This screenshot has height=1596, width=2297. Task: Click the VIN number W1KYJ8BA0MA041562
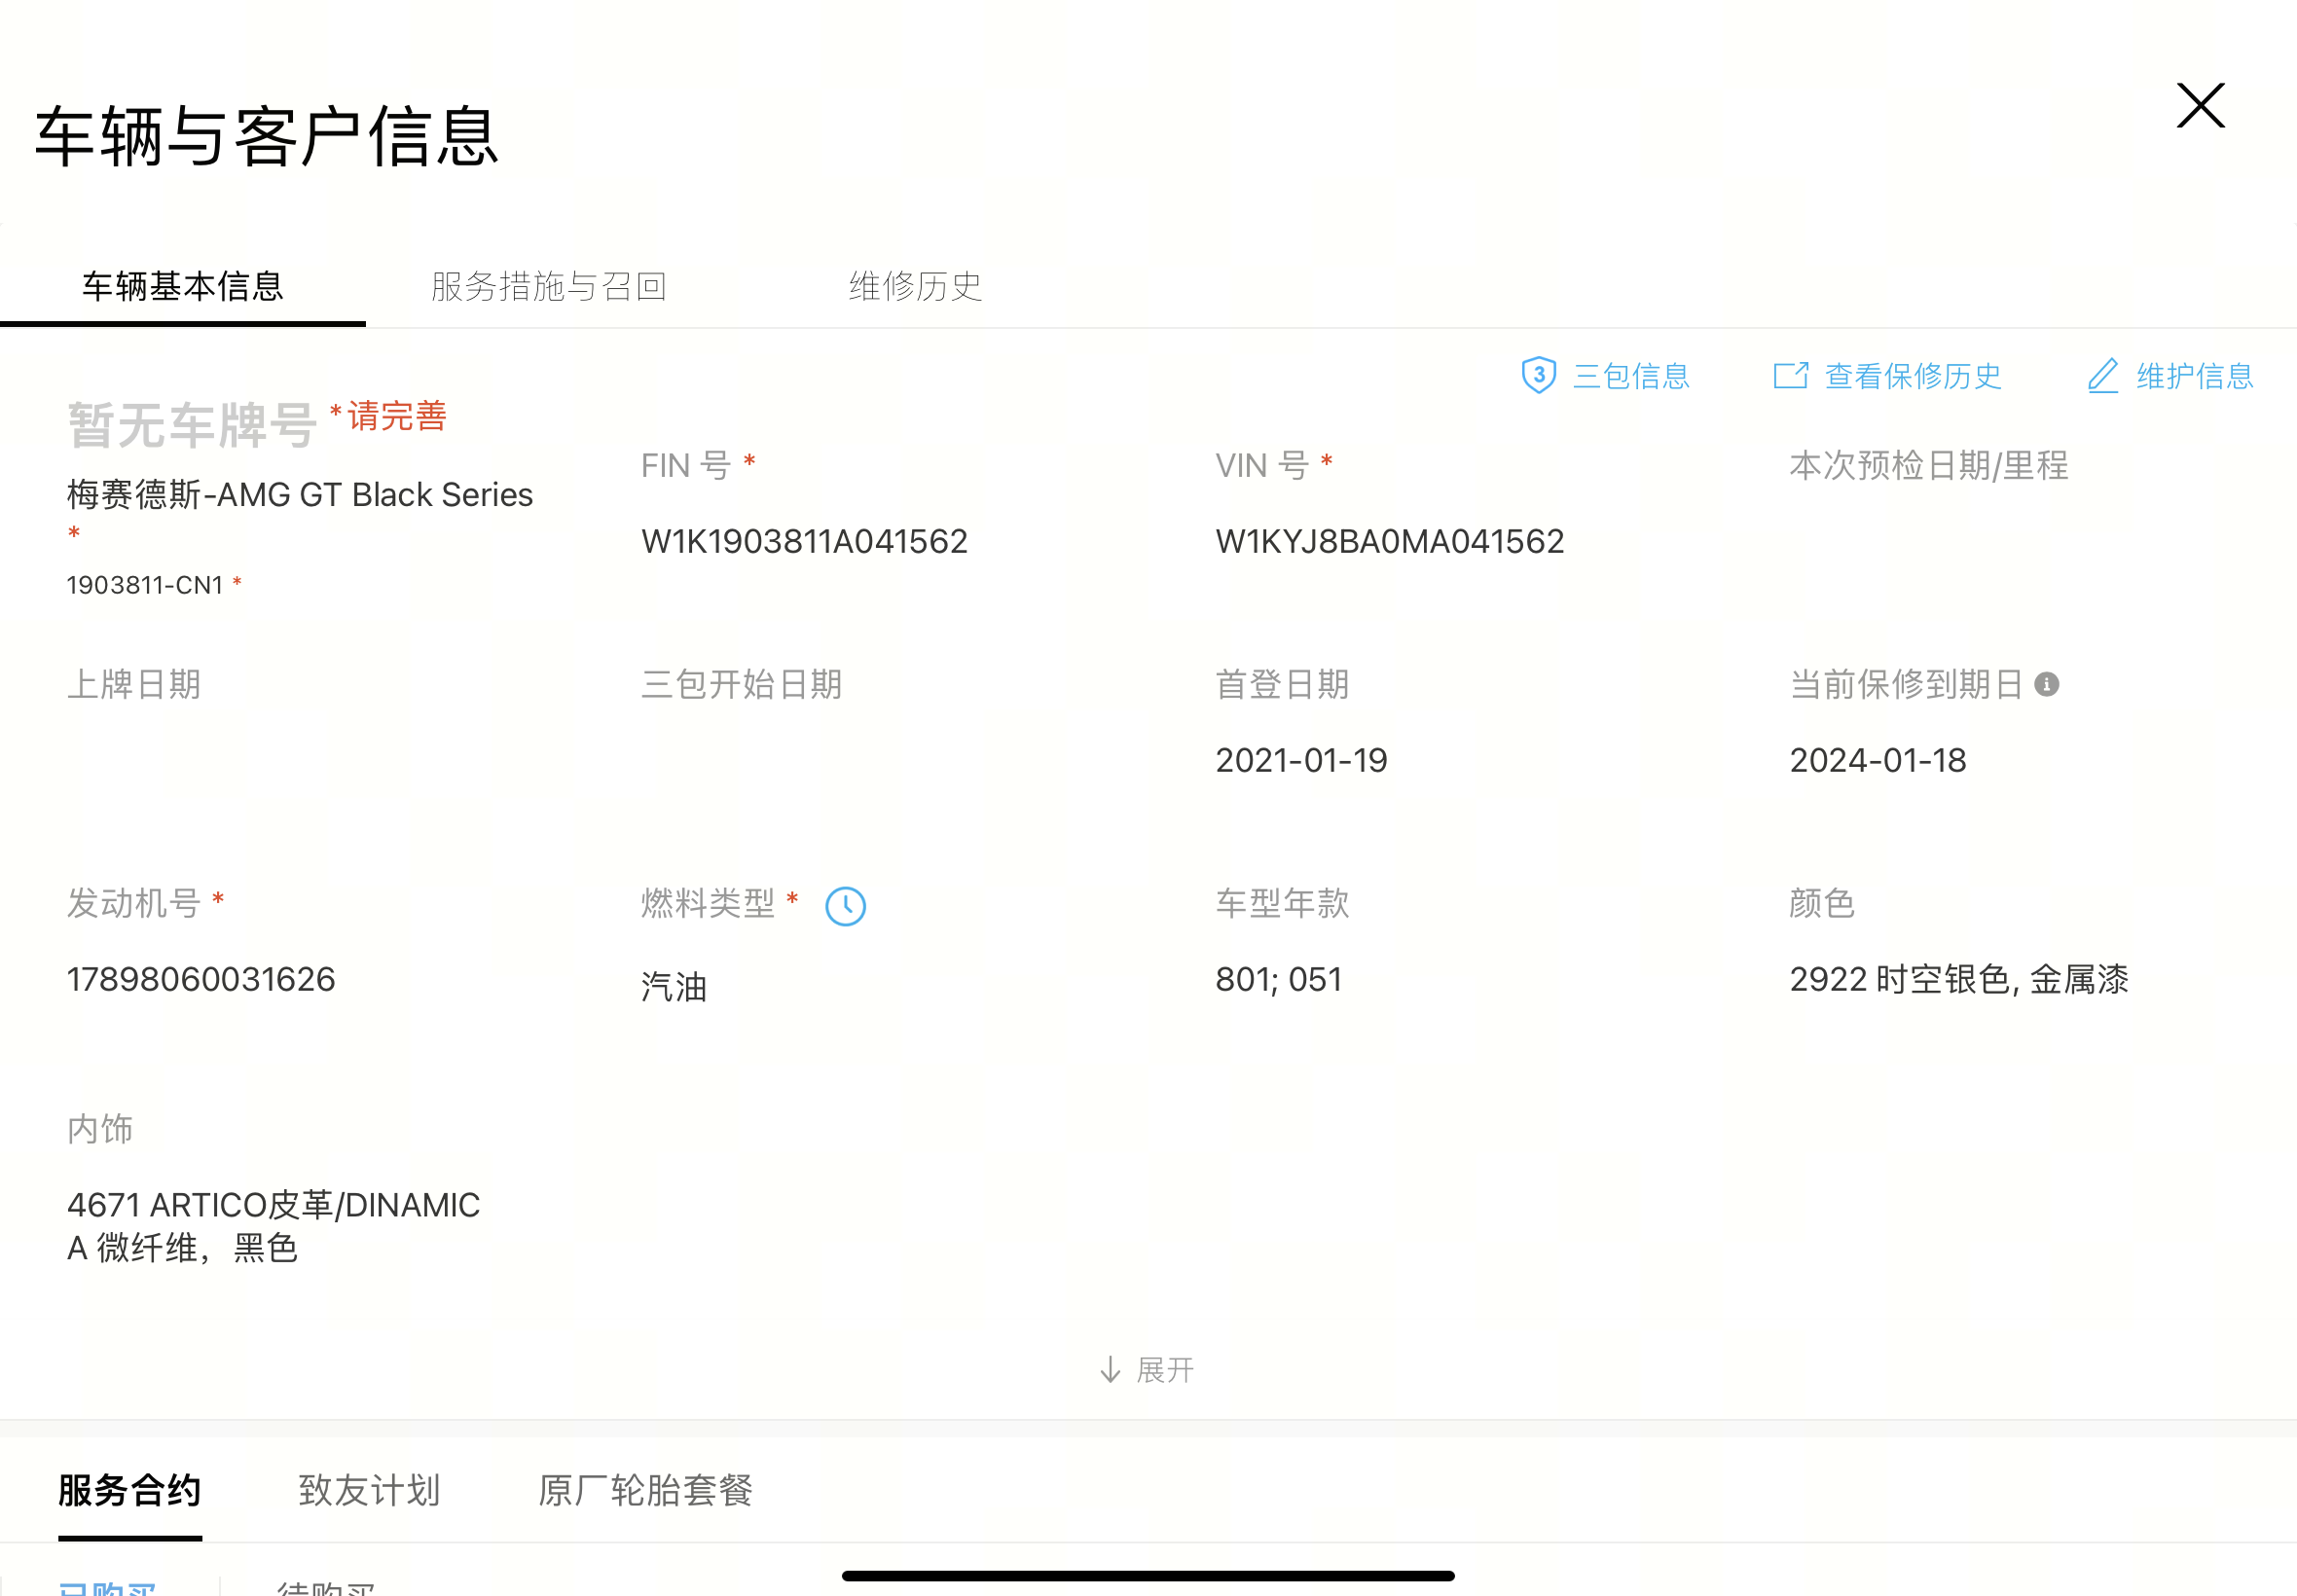click(1389, 541)
